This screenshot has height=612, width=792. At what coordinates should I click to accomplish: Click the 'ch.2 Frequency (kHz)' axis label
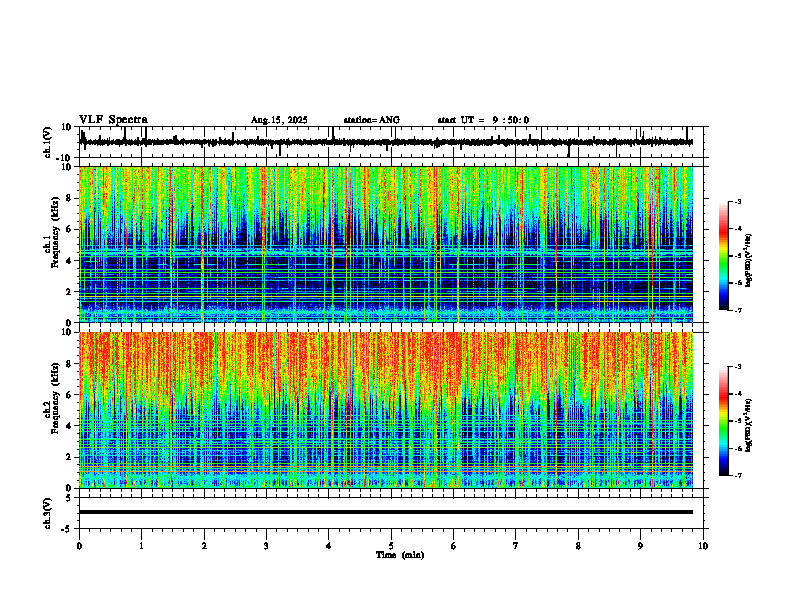pyautogui.click(x=51, y=399)
